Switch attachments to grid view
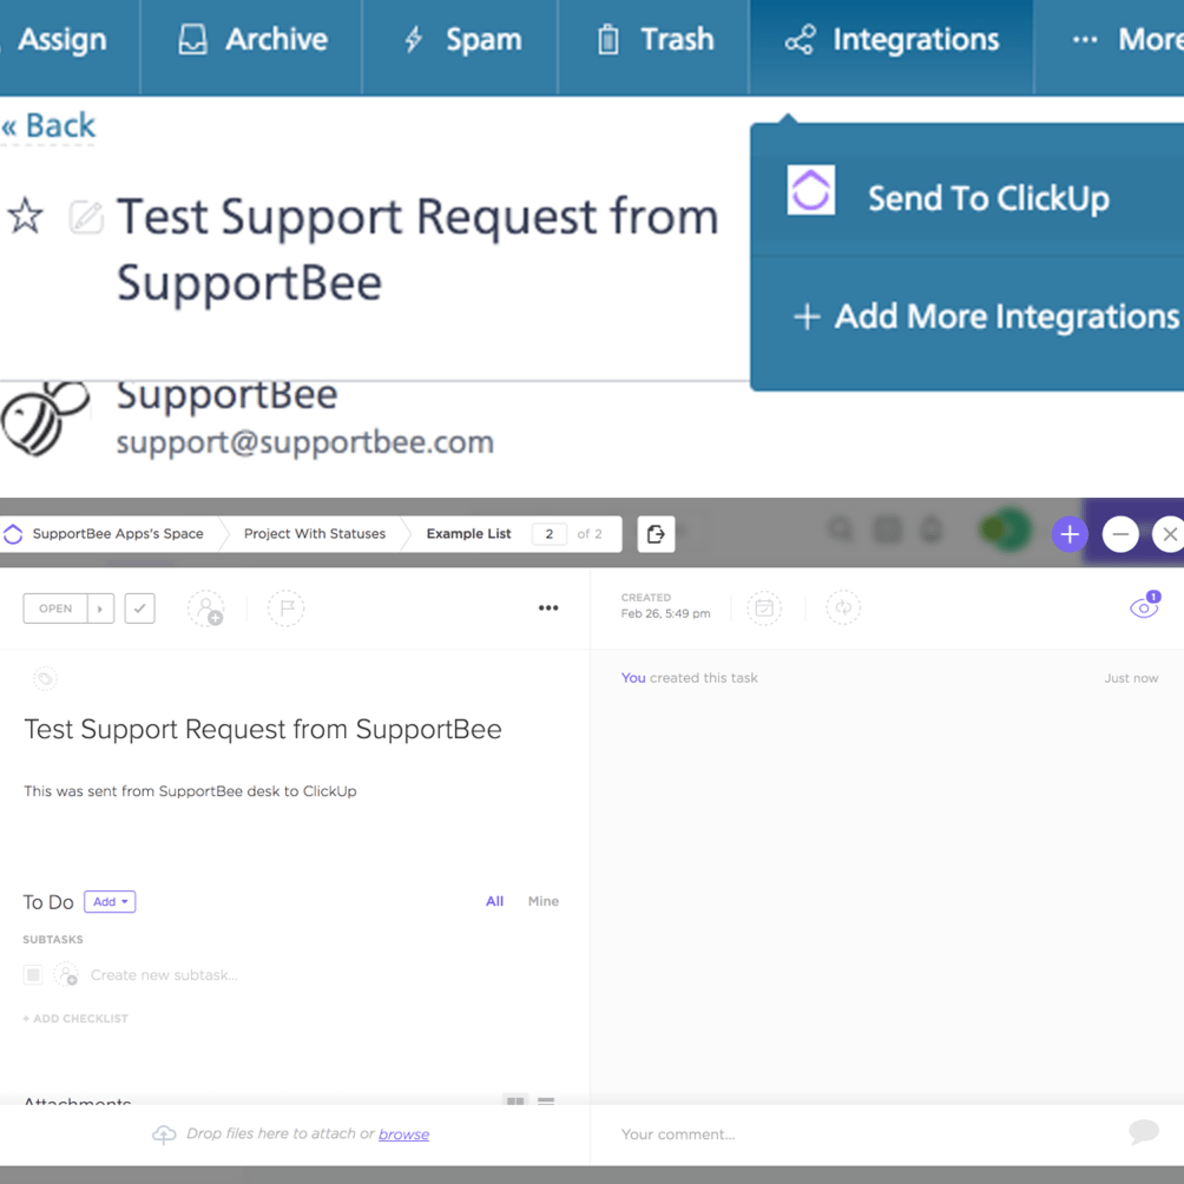 pos(516,1101)
